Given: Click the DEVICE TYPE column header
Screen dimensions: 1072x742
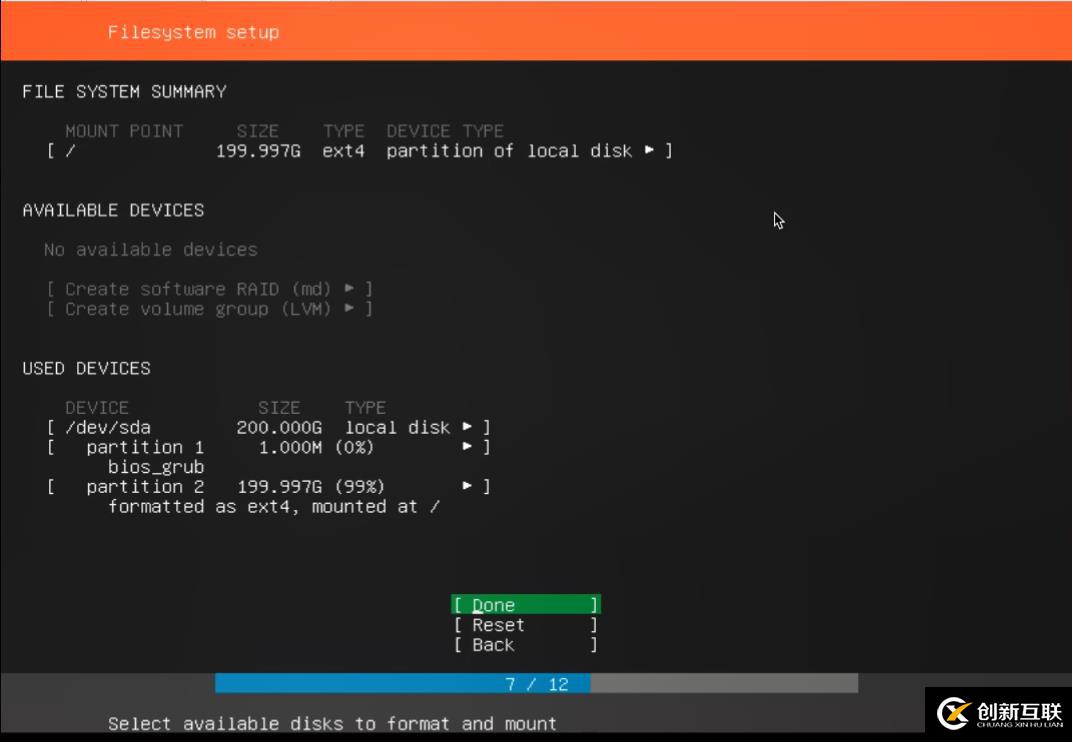Looking at the screenshot, I should [x=445, y=131].
